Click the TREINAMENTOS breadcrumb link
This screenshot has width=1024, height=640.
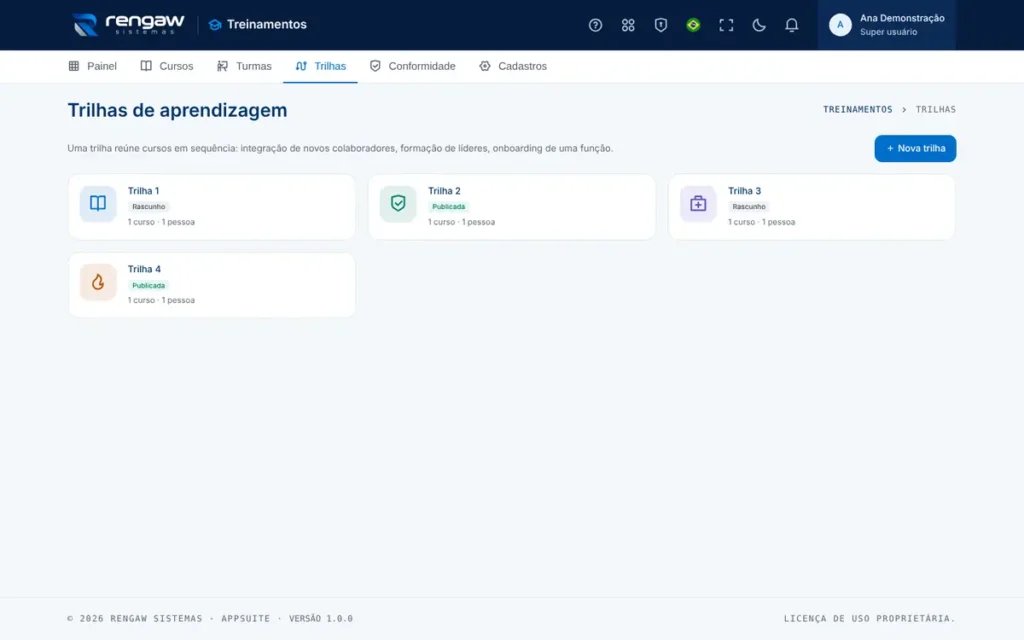tap(857, 110)
